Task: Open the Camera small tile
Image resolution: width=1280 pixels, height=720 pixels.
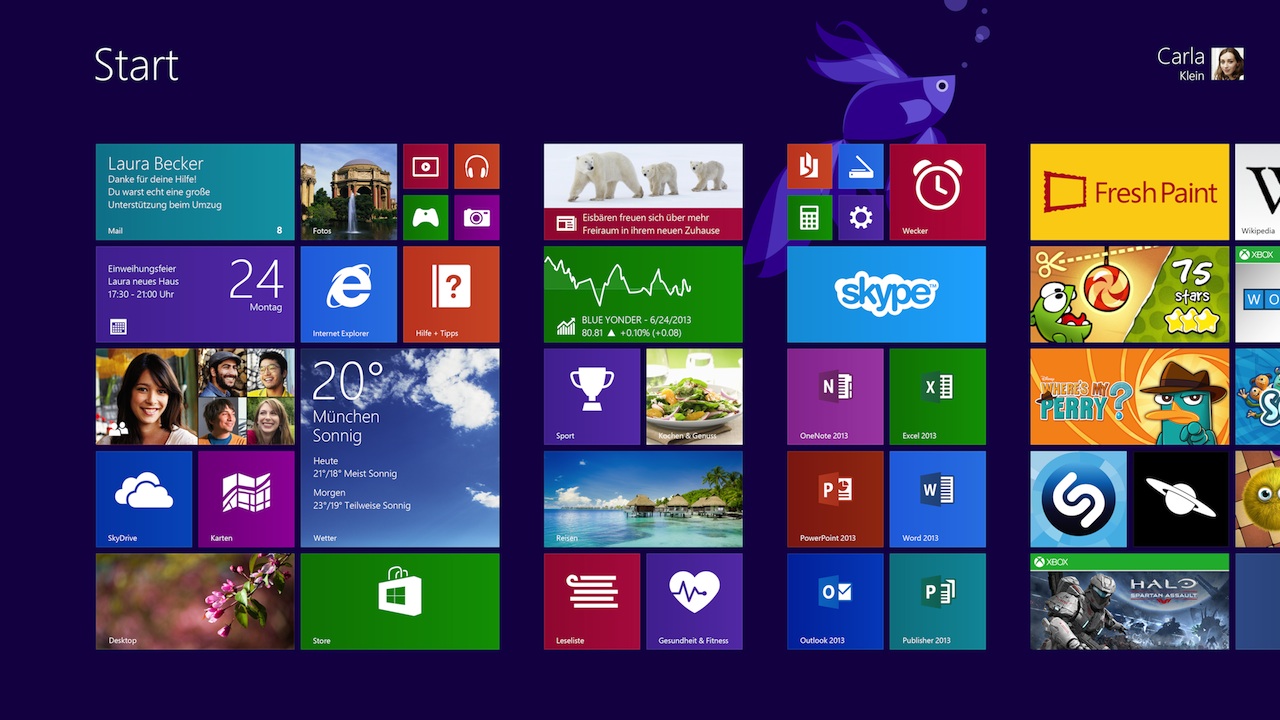Action: click(476, 217)
